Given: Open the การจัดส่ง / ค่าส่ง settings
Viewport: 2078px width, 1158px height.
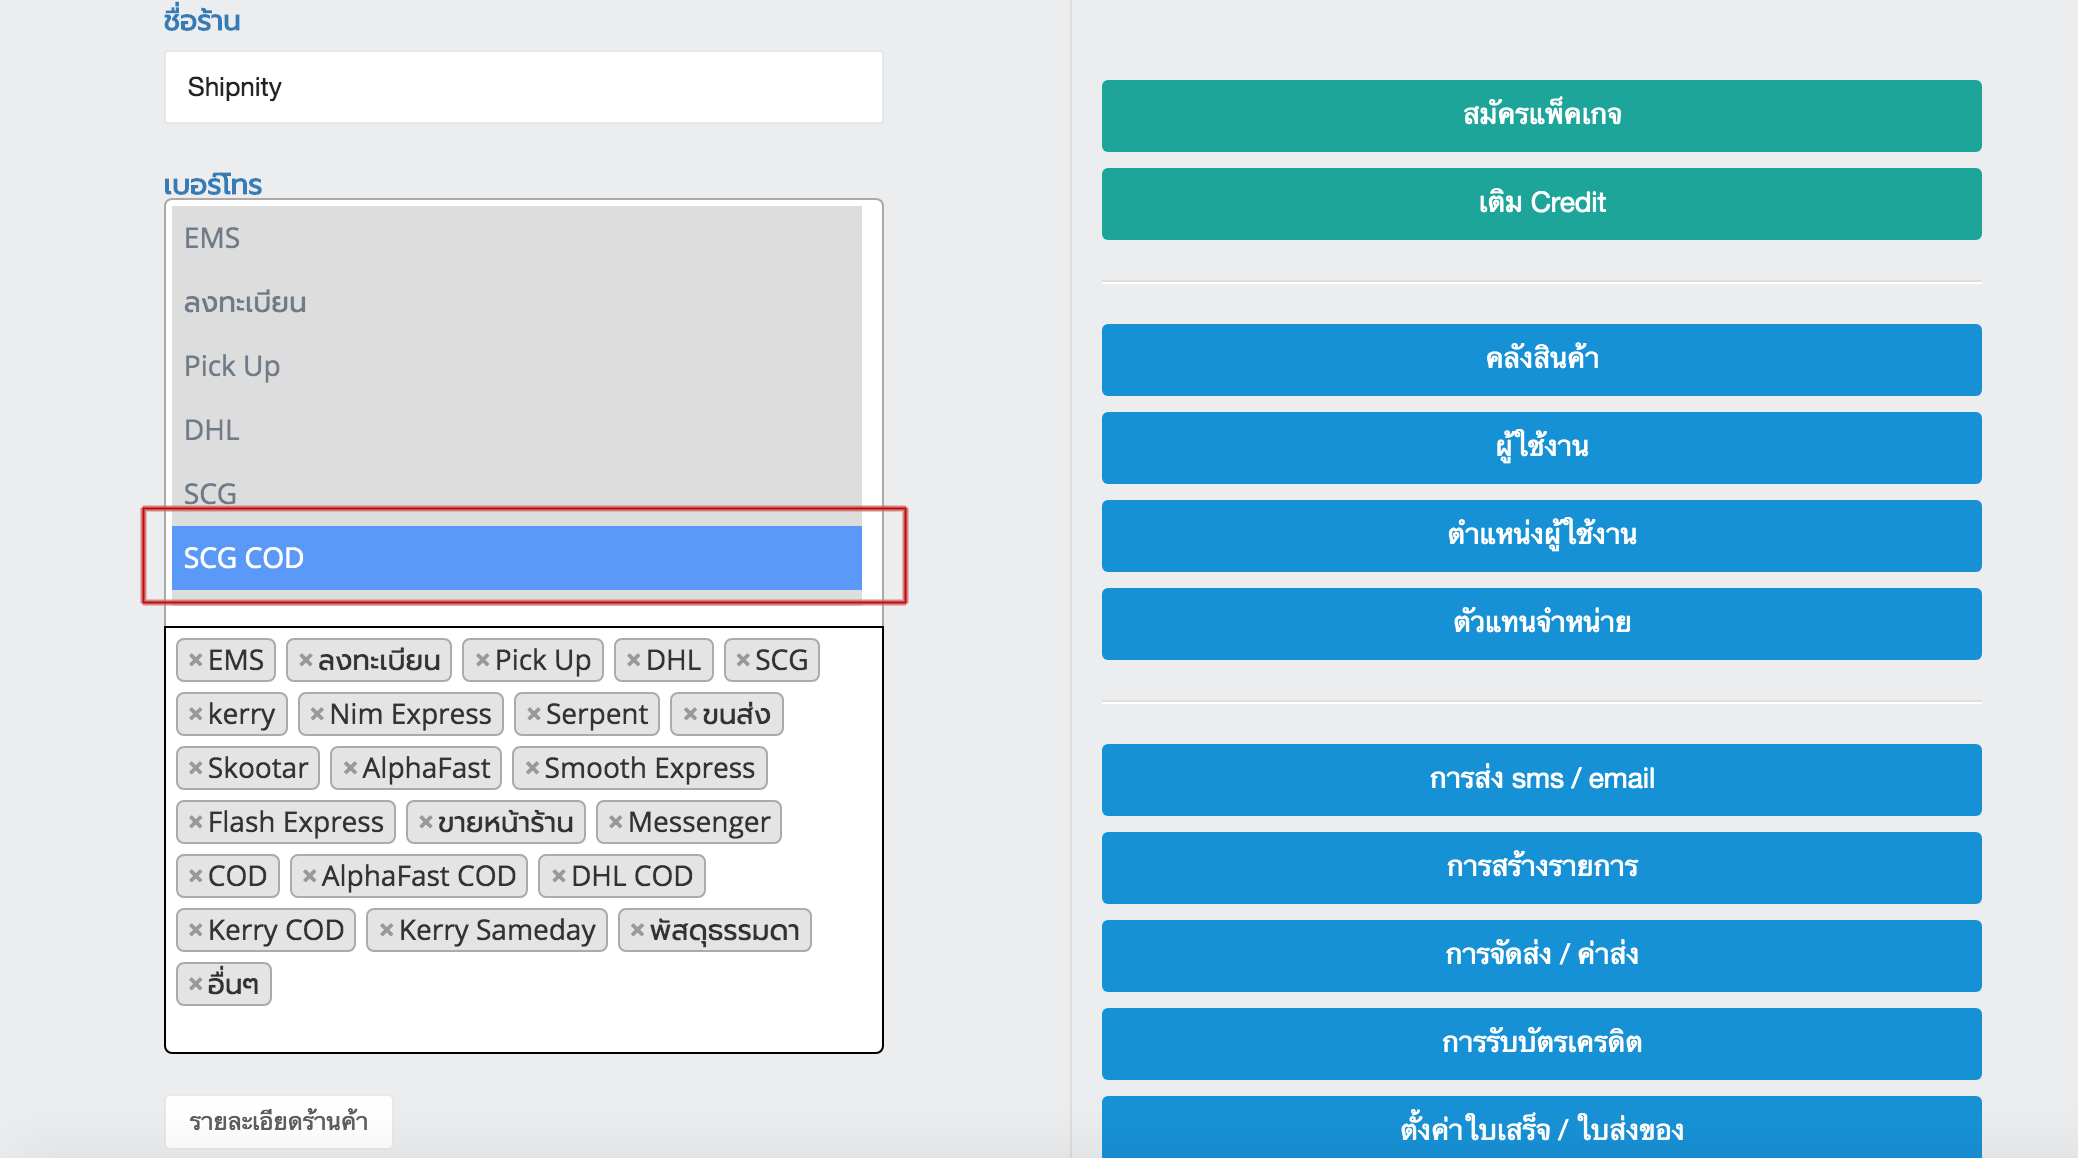Looking at the screenshot, I should [1541, 956].
